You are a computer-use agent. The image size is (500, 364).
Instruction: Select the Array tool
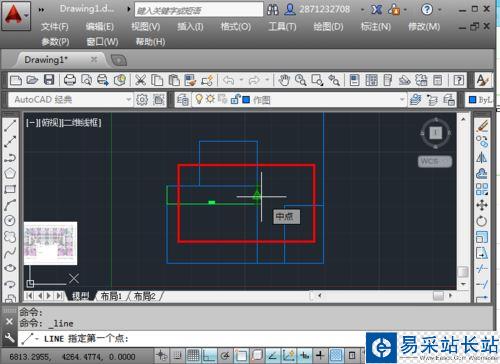(482, 189)
